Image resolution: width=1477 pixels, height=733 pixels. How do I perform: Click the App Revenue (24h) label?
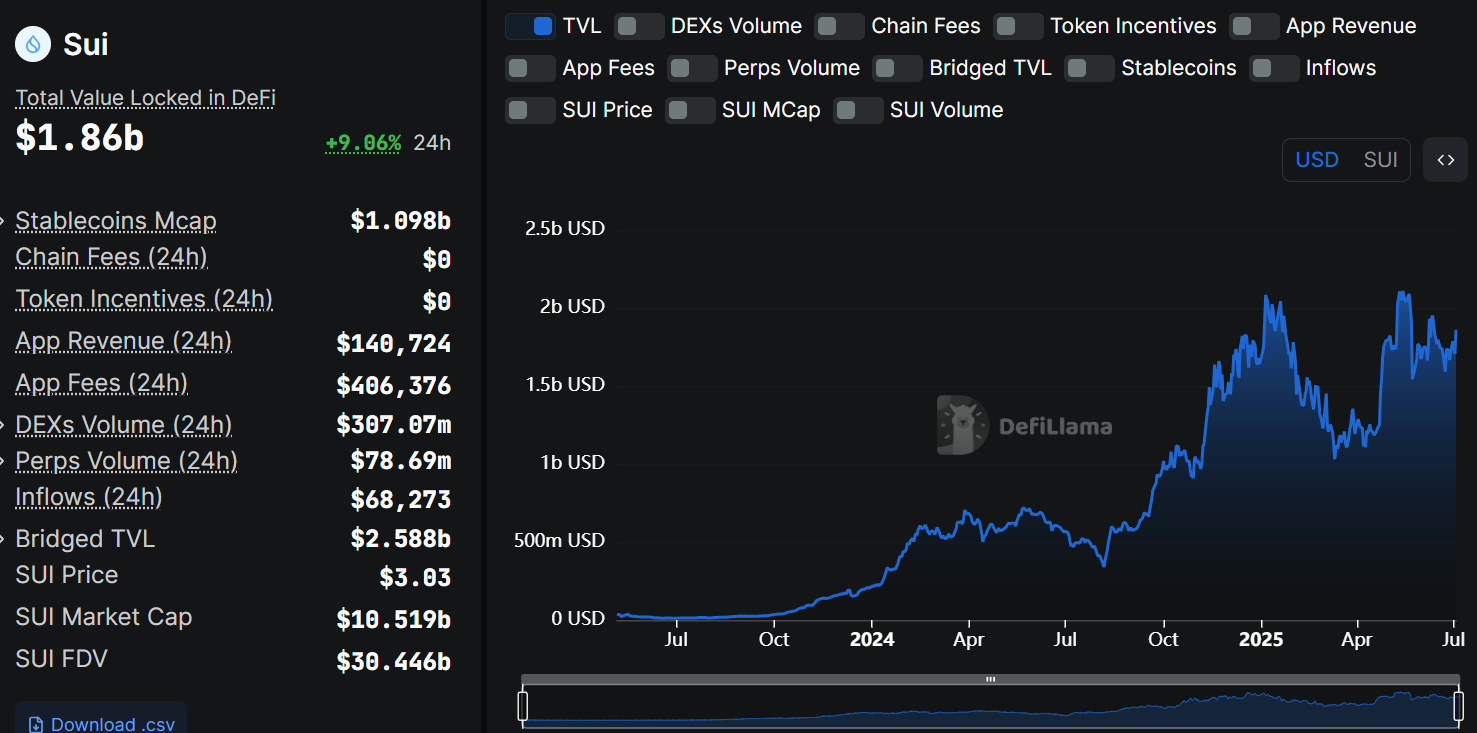[123, 341]
